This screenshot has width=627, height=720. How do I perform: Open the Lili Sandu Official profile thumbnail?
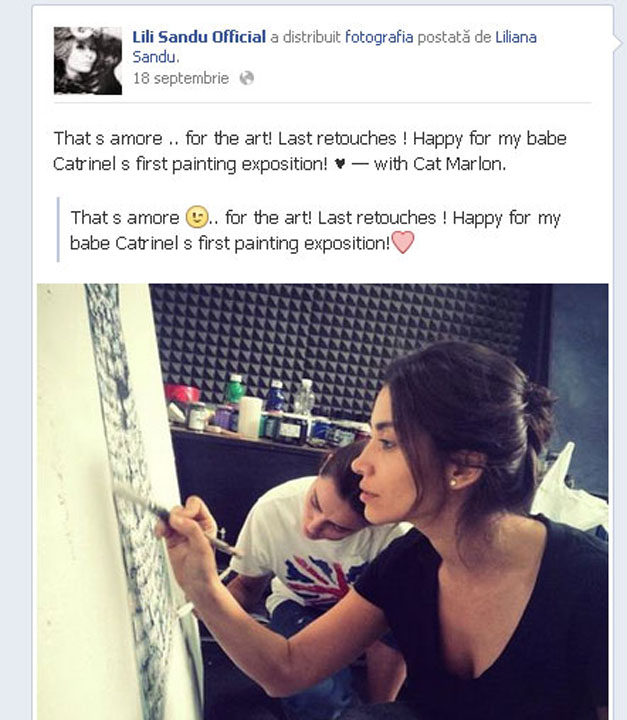click(x=88, y=61)
